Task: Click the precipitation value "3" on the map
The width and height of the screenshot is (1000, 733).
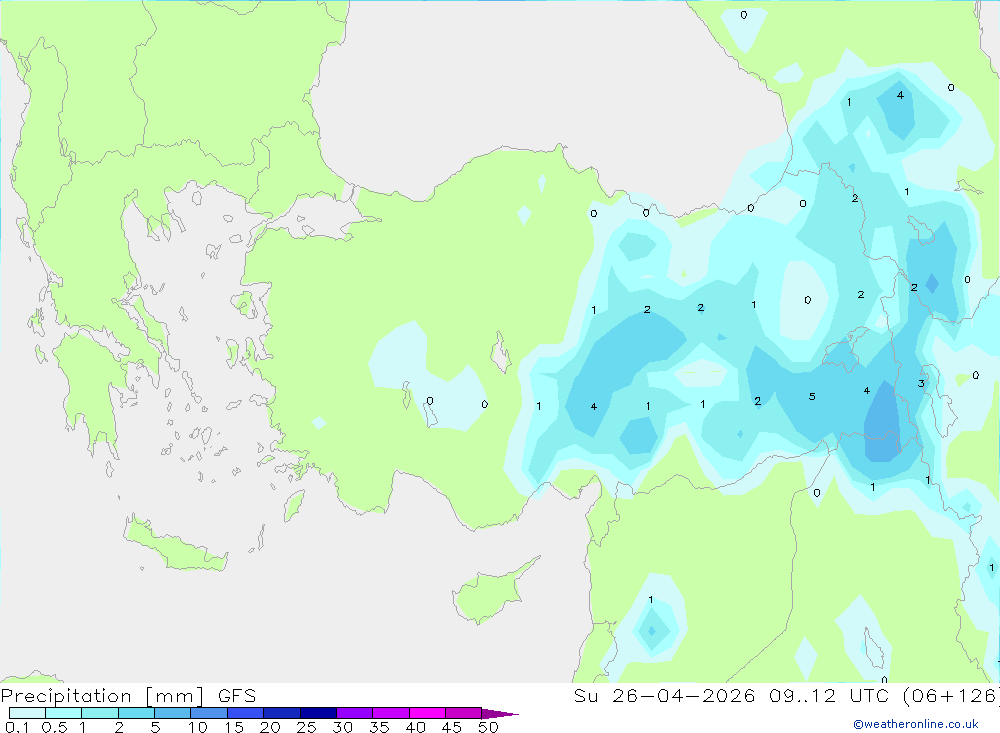Action: 921,383
